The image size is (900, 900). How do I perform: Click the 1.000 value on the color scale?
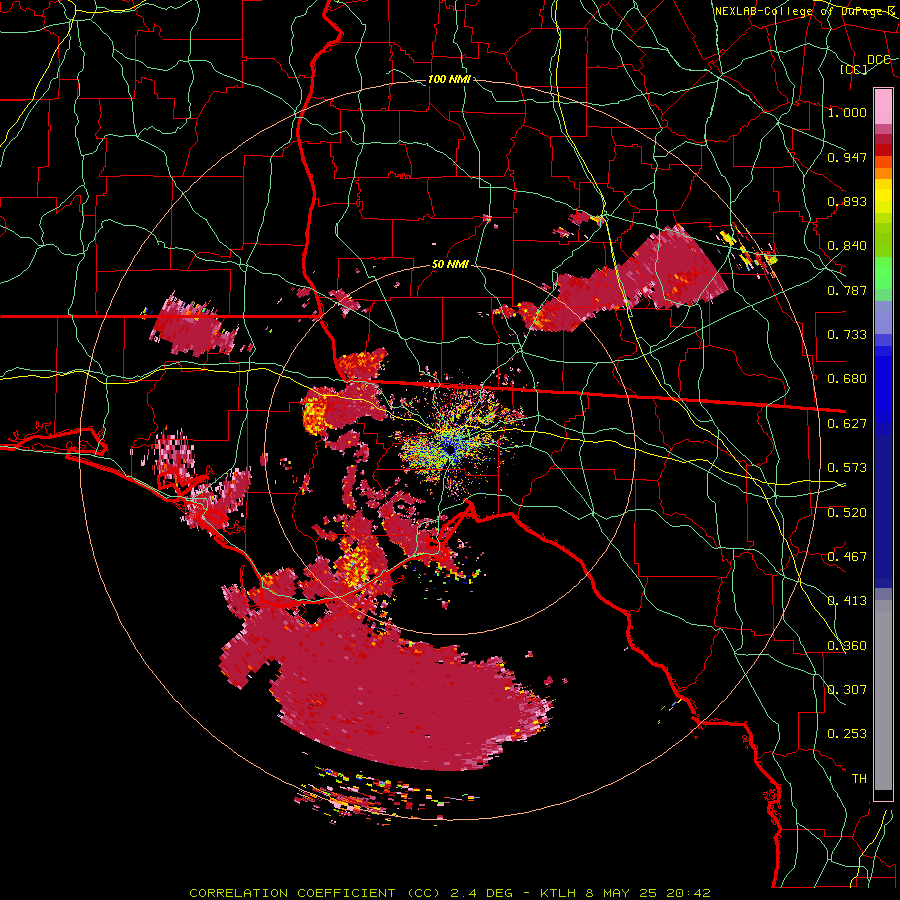(x=847, y=112)
